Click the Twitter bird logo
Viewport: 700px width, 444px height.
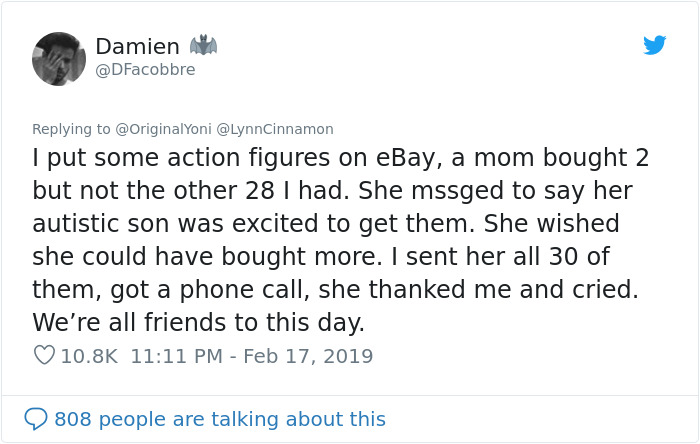point(654,45)
